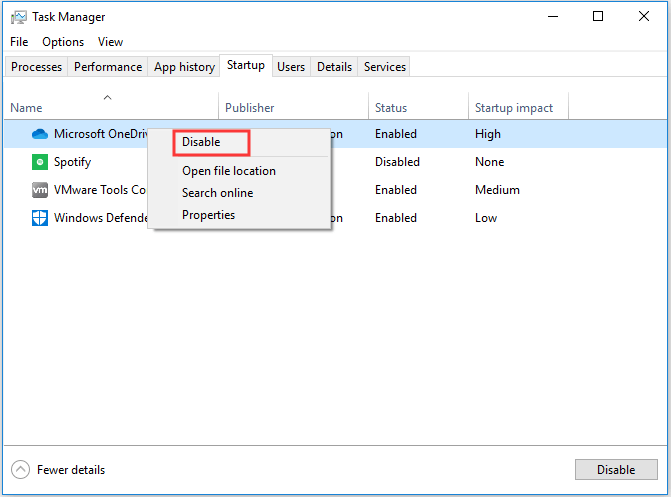Switch to the Processes tab
This screenshot has height=497, width=671.
pyautogui.click(x=36, y=67)
